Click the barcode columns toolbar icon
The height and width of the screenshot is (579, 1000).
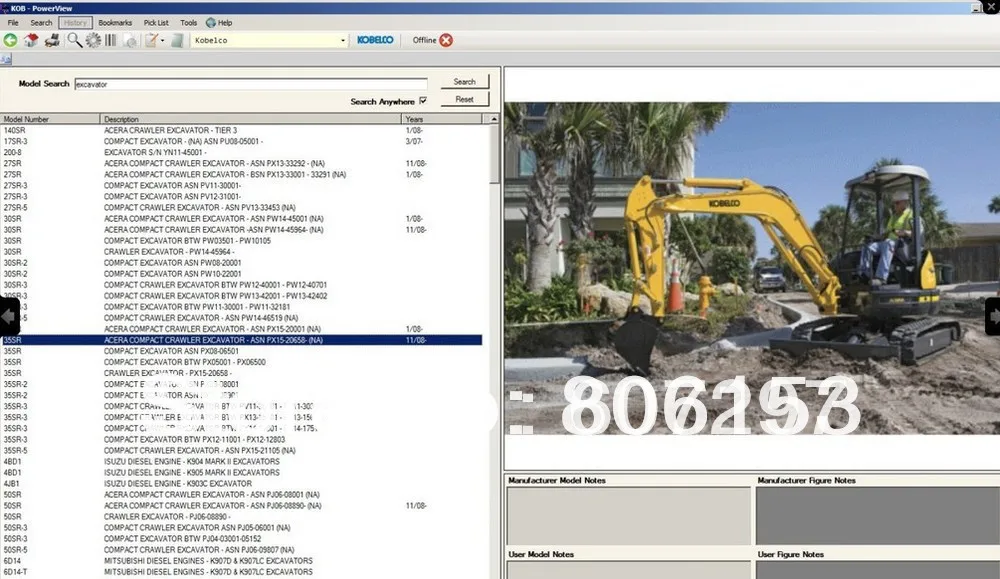[112, 40]
